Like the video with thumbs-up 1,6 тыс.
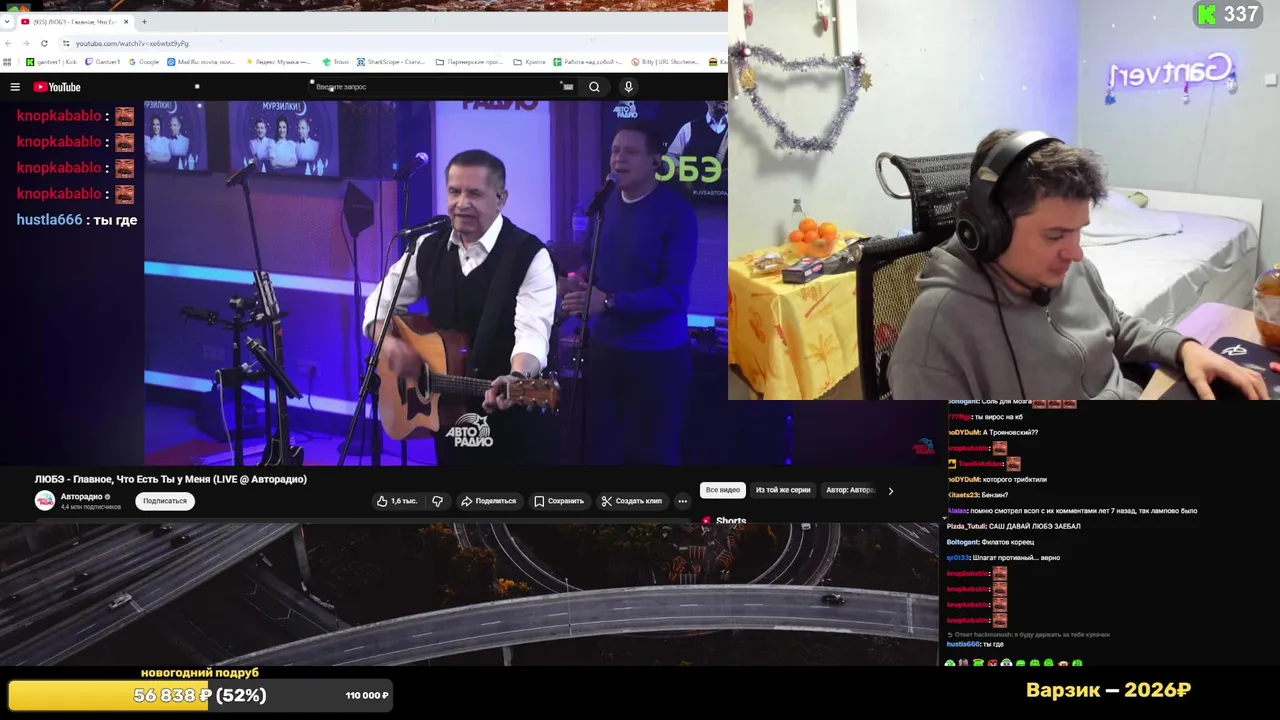1280x720 pixels. click(x=397, y=501)
